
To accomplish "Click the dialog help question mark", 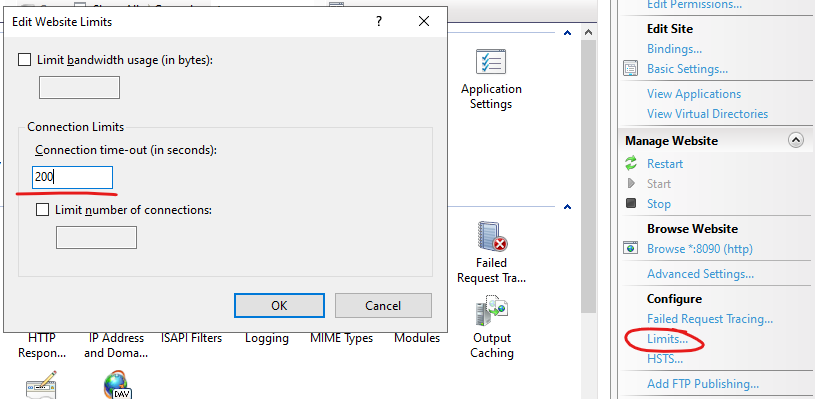I will [x=379, y=21].
